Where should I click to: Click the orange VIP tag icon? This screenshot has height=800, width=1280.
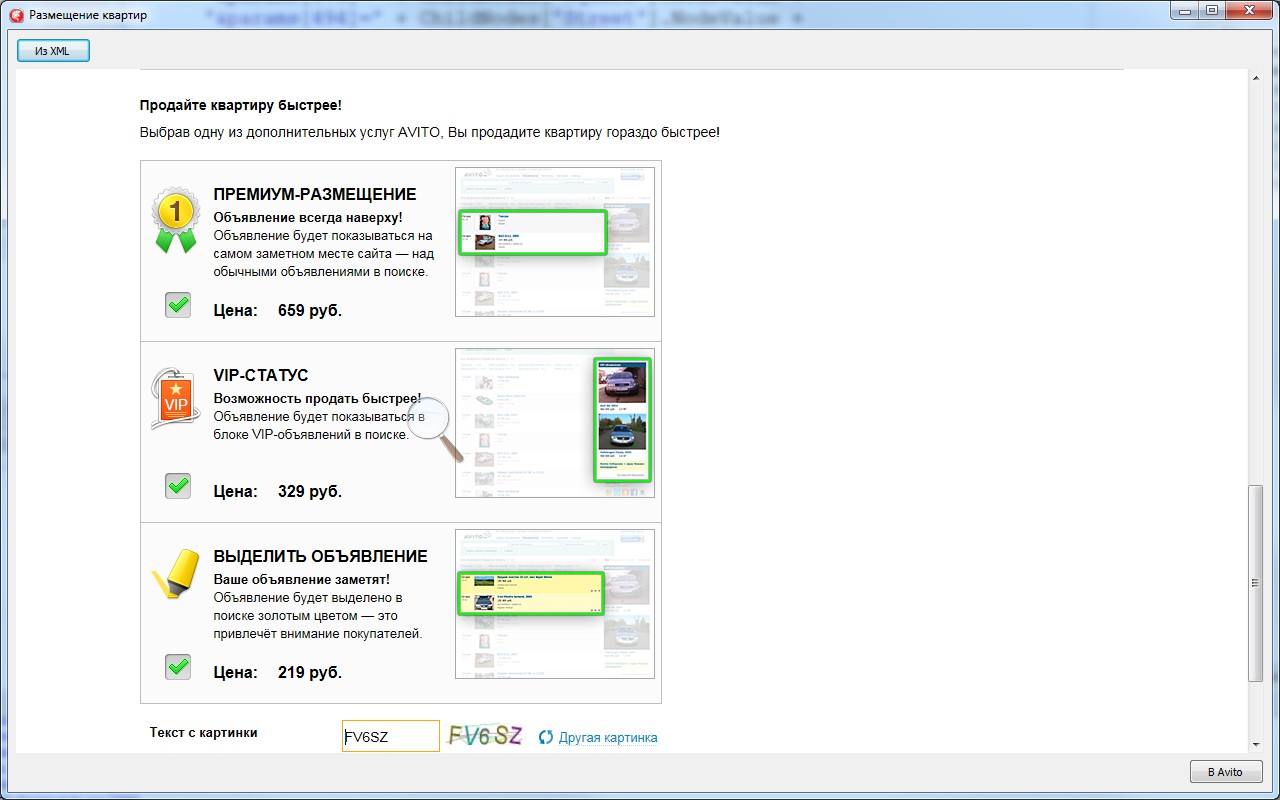[x=175, y=398]
